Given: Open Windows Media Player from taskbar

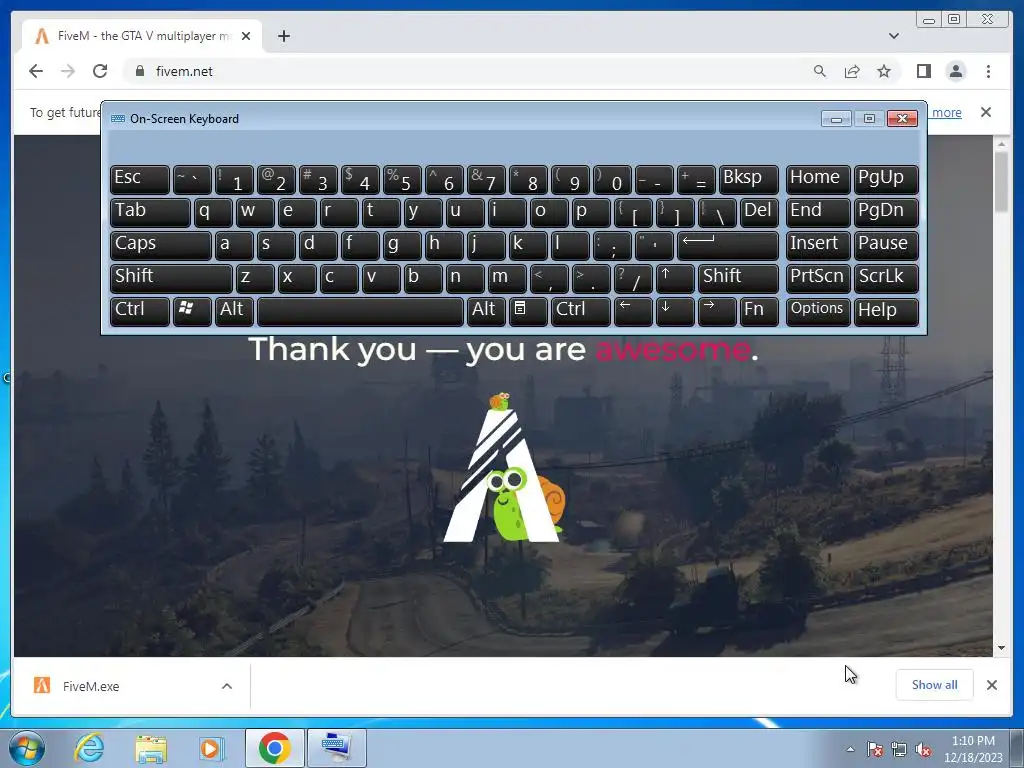Looking at the screenshot, I should click(x=211, y=748).
